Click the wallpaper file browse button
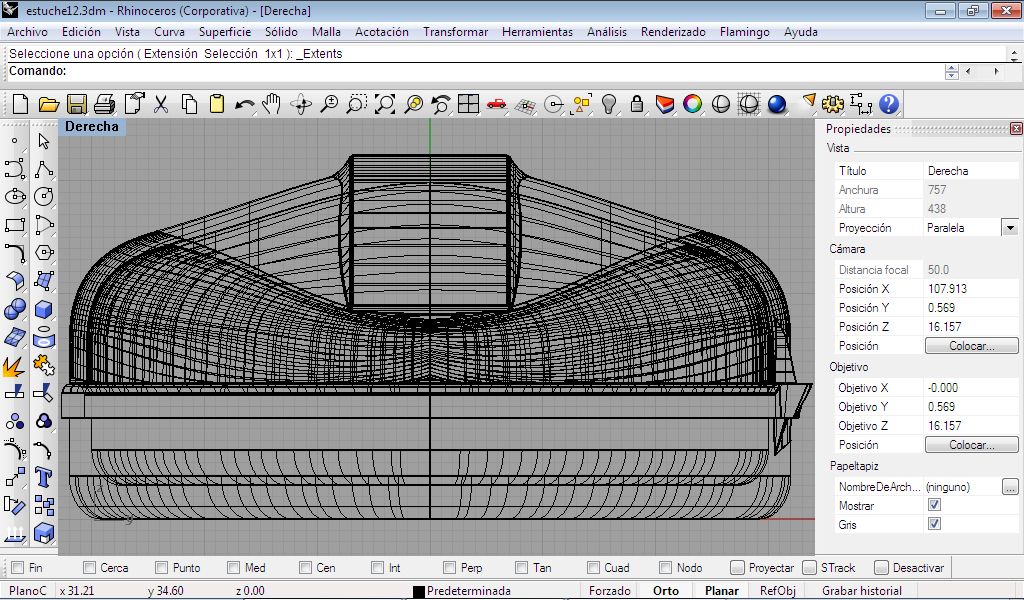Viewport: 1024px width, 600px height. tap(1010, 487)
